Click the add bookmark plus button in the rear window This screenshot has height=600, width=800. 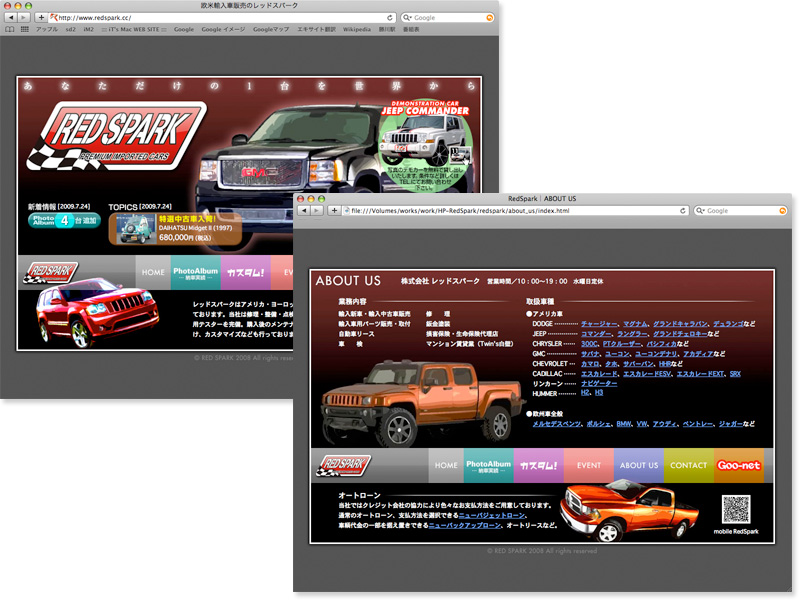40,18
